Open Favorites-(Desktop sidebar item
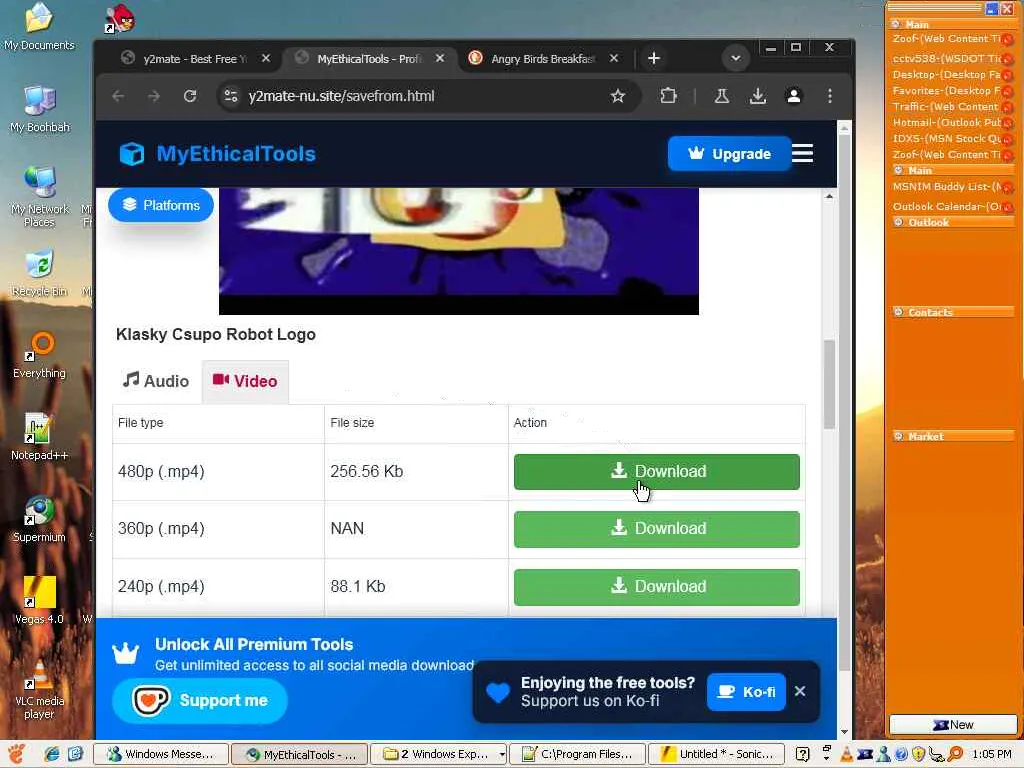 click(947, 91)
